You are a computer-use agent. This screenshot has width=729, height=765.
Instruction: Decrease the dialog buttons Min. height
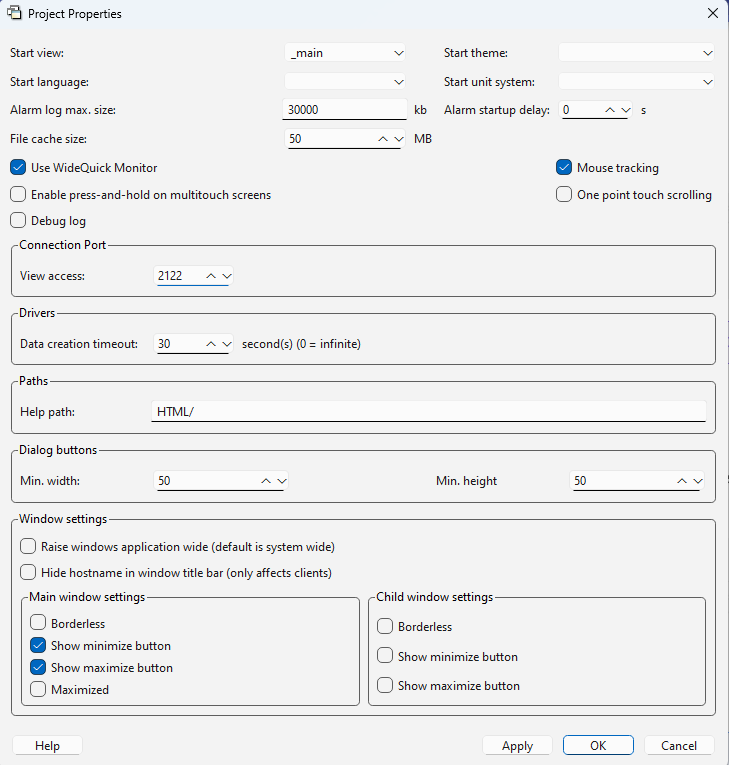click(x=698, y=481)
